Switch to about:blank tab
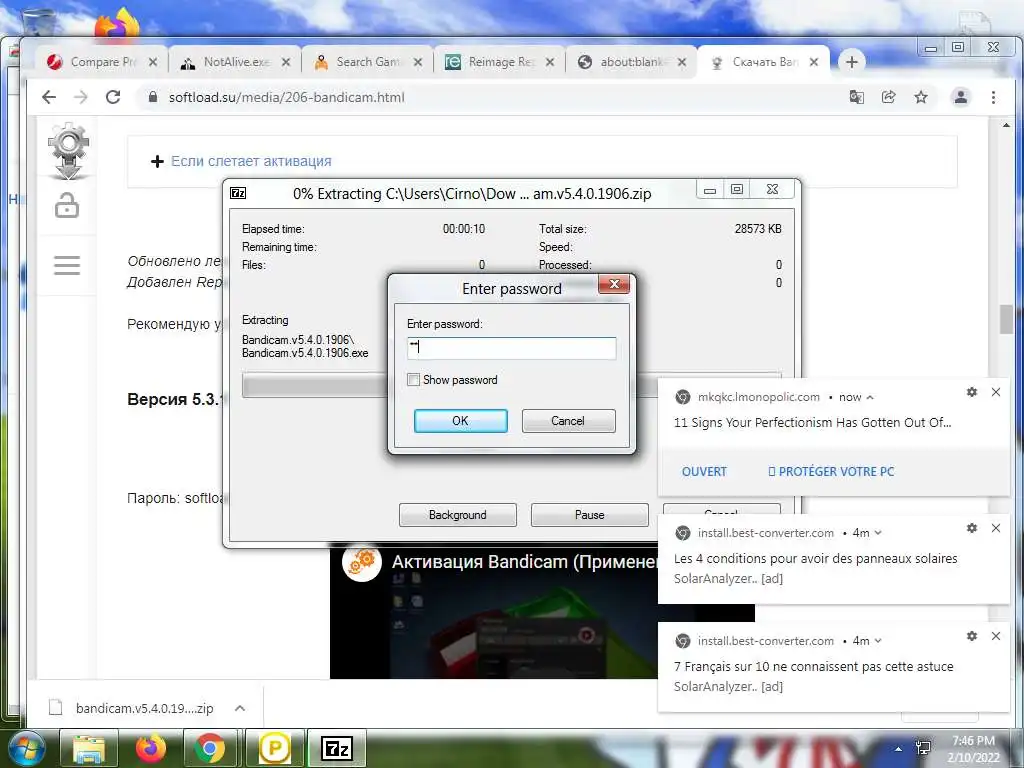This screenshot has height=768, width=1024. pos(632,62)
